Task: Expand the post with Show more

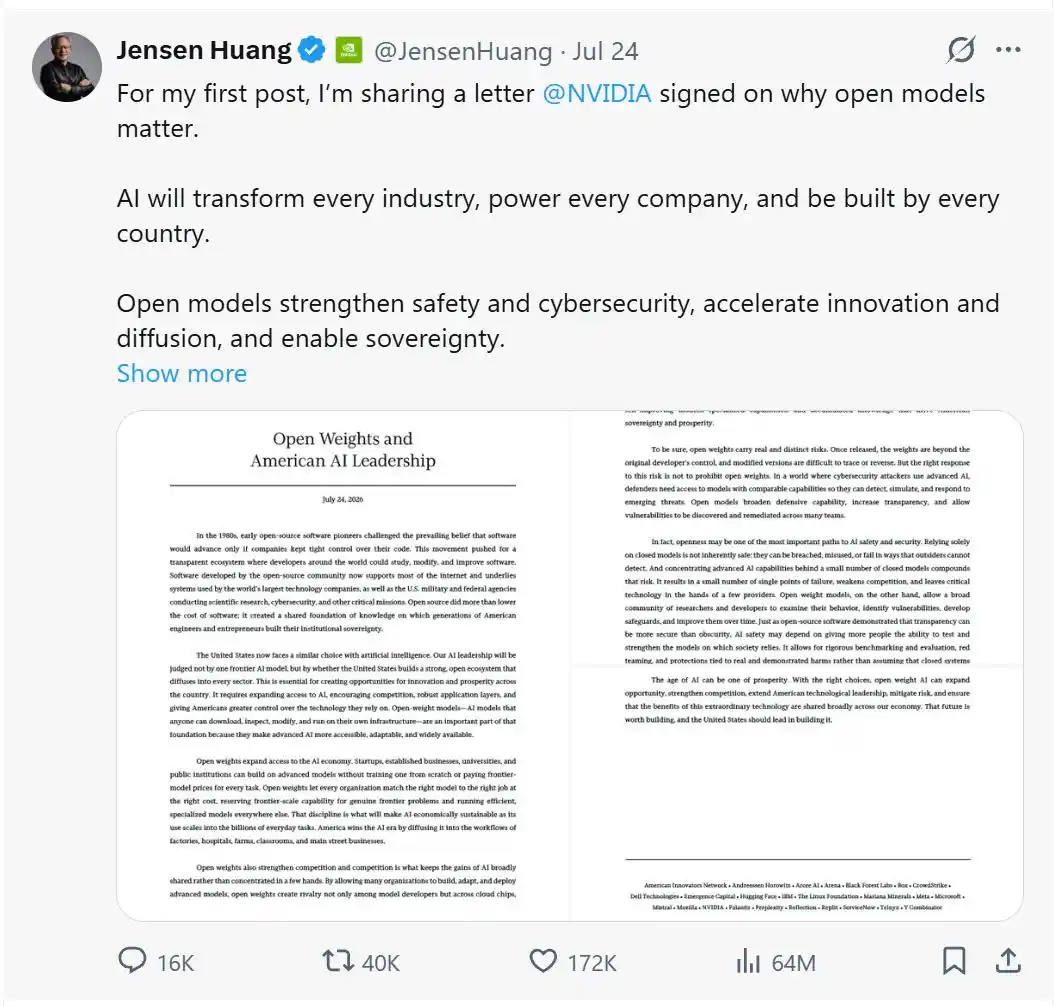Action: pyautogui.click(x=181, y=373)
